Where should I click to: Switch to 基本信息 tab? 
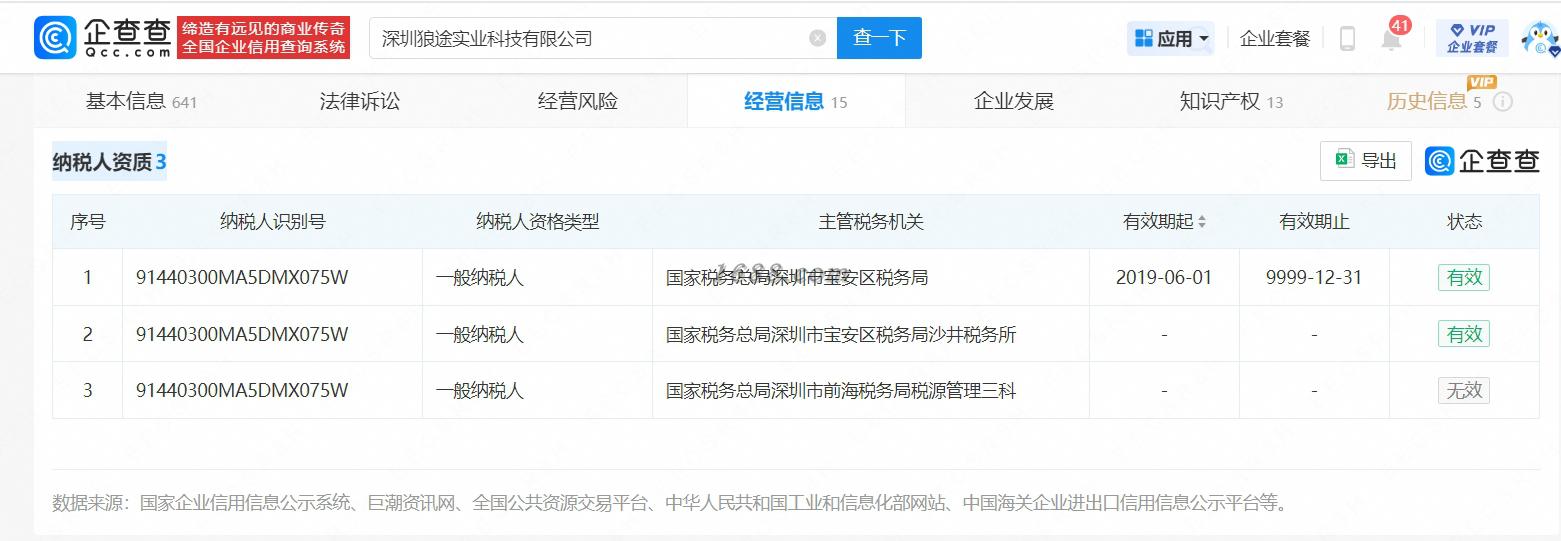tap(141, 101)
